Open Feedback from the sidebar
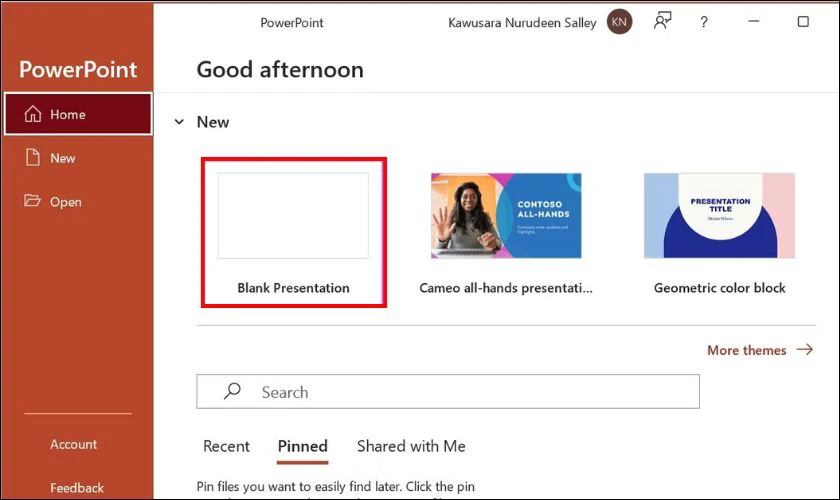840x500 pixels. (77, 488)
